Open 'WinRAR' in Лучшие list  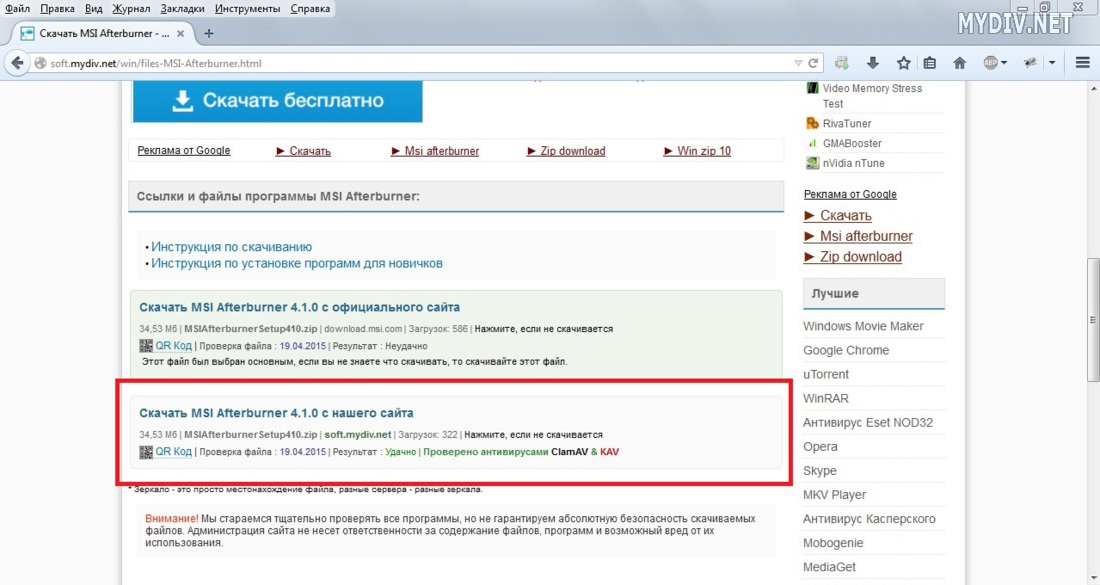pos(826,398)
